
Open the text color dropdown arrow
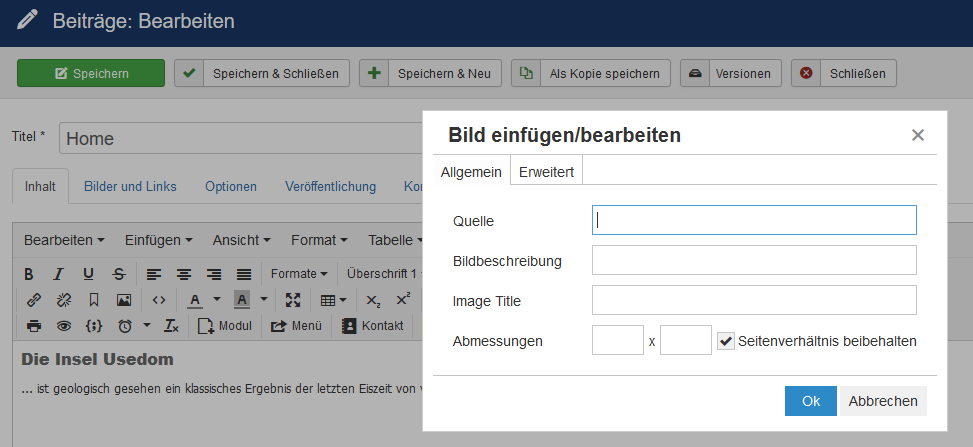[x=218, y=300]
